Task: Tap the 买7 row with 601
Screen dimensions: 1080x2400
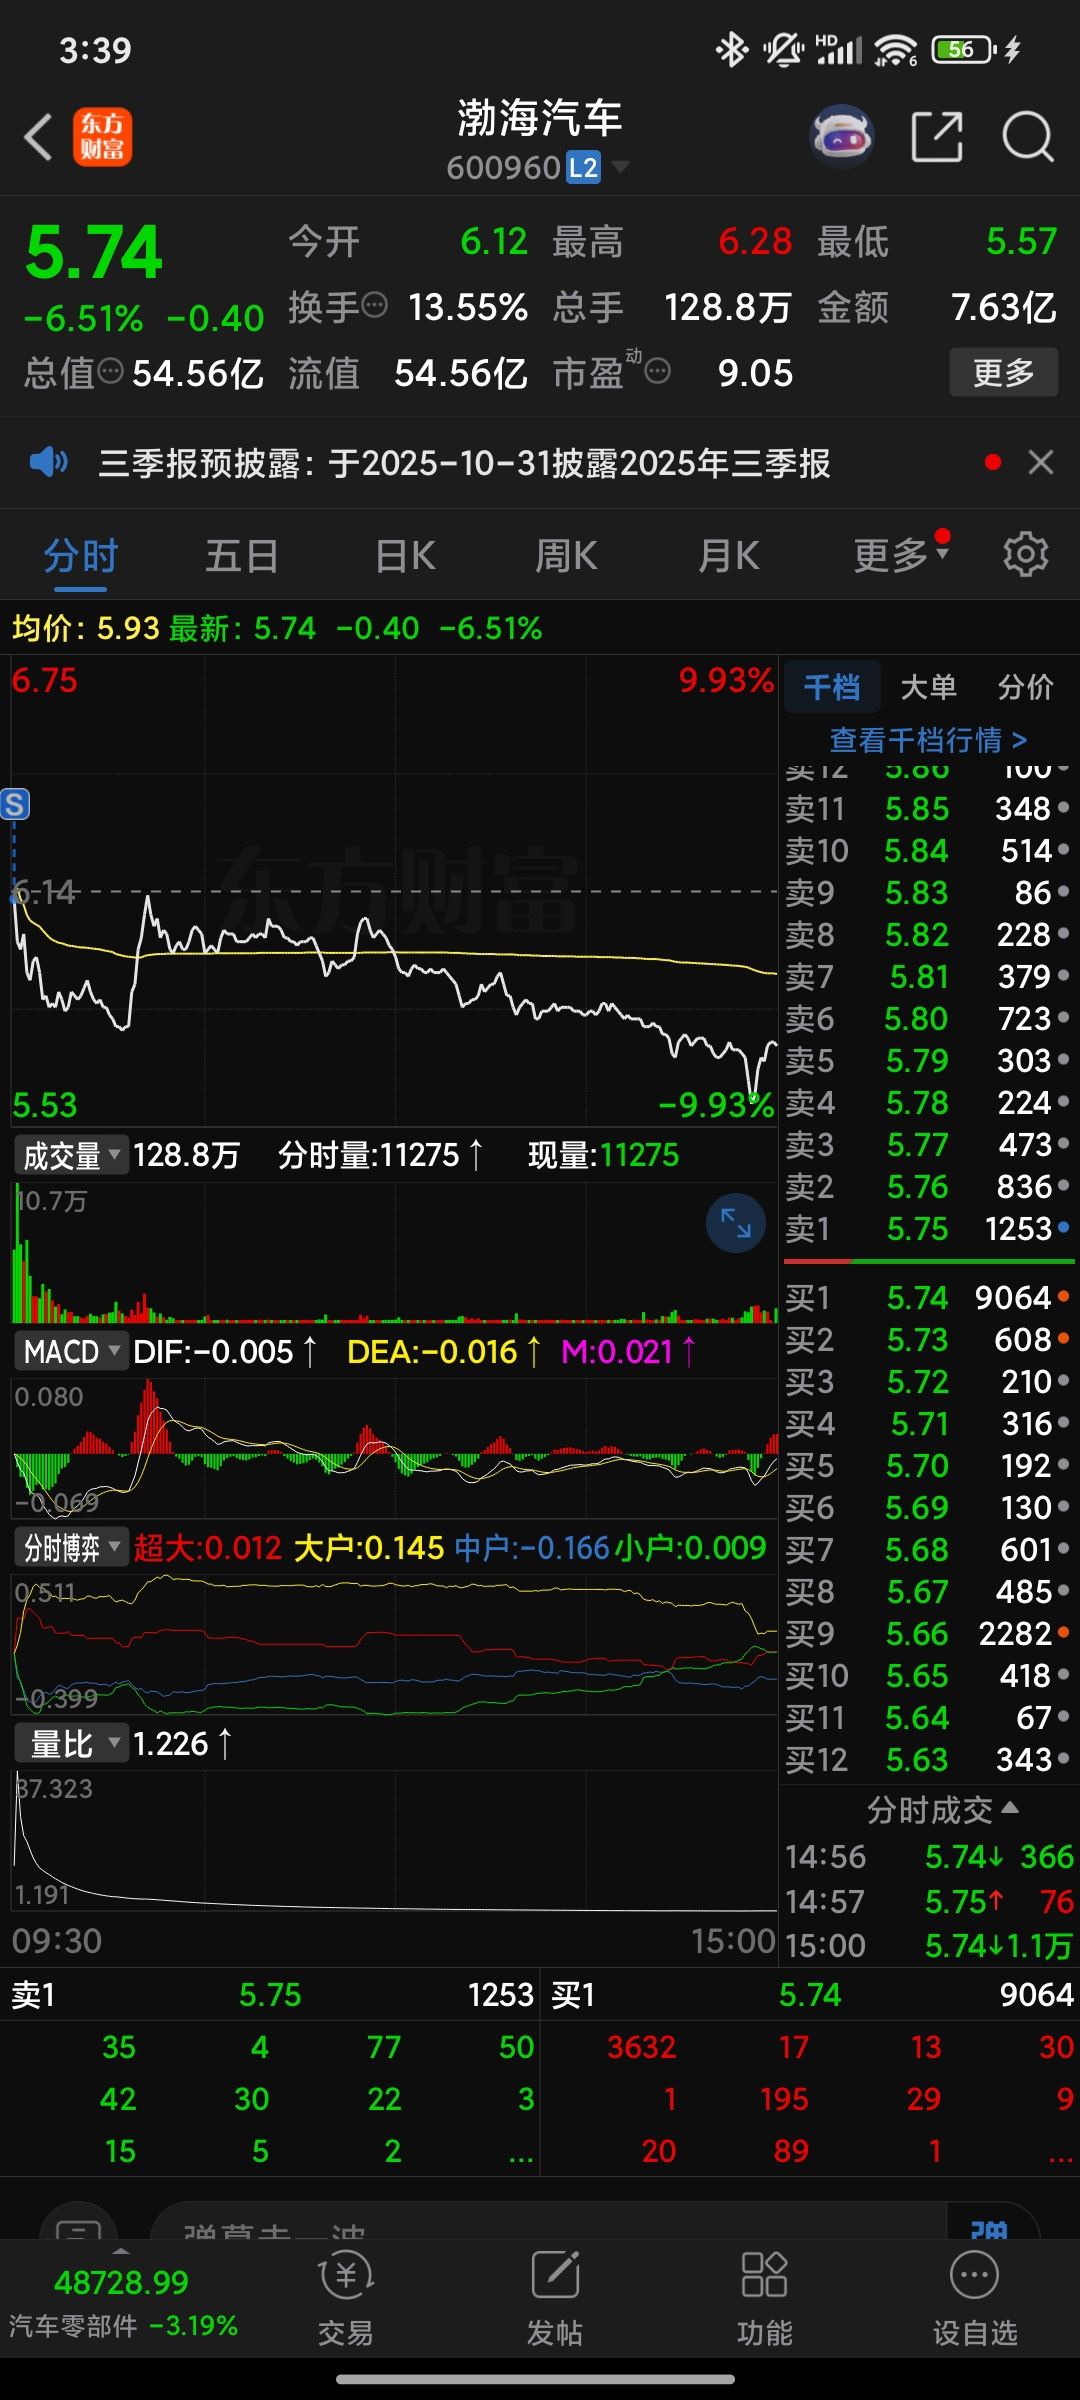Action: (928, 1549)
